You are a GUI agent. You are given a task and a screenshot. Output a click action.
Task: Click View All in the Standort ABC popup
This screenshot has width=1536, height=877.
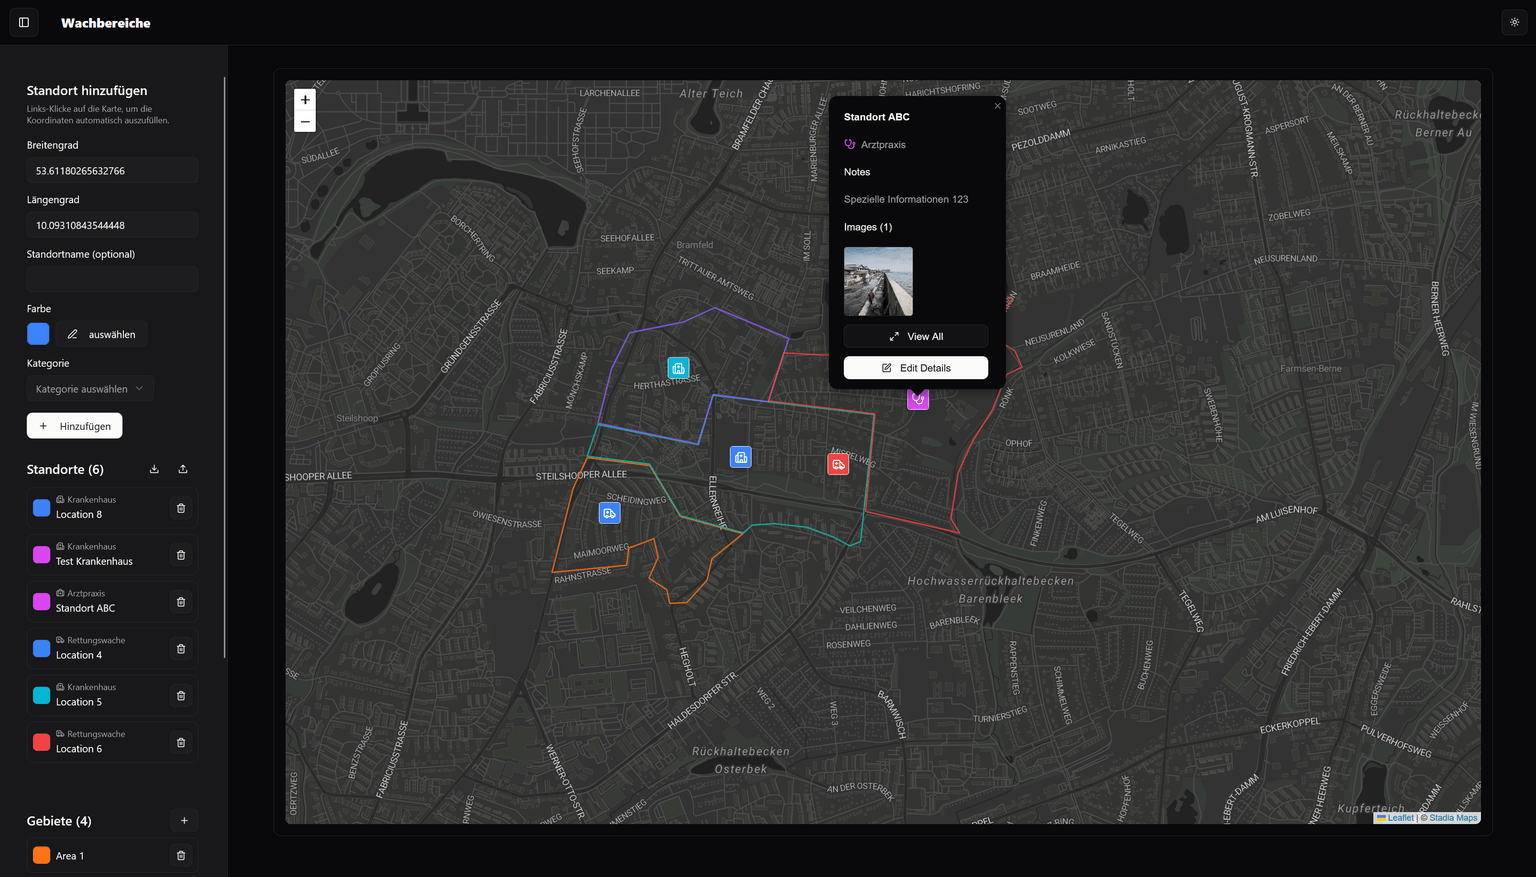[915, 336]
